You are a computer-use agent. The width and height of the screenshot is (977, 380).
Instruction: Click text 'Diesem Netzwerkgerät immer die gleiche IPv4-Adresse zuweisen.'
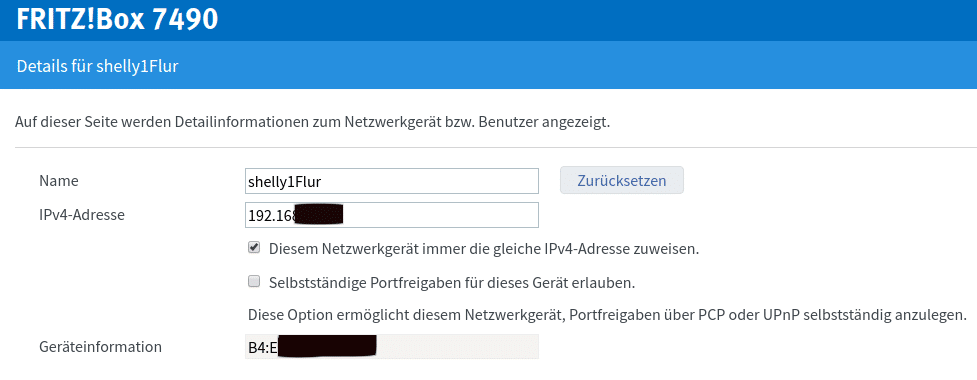[484, 249]
